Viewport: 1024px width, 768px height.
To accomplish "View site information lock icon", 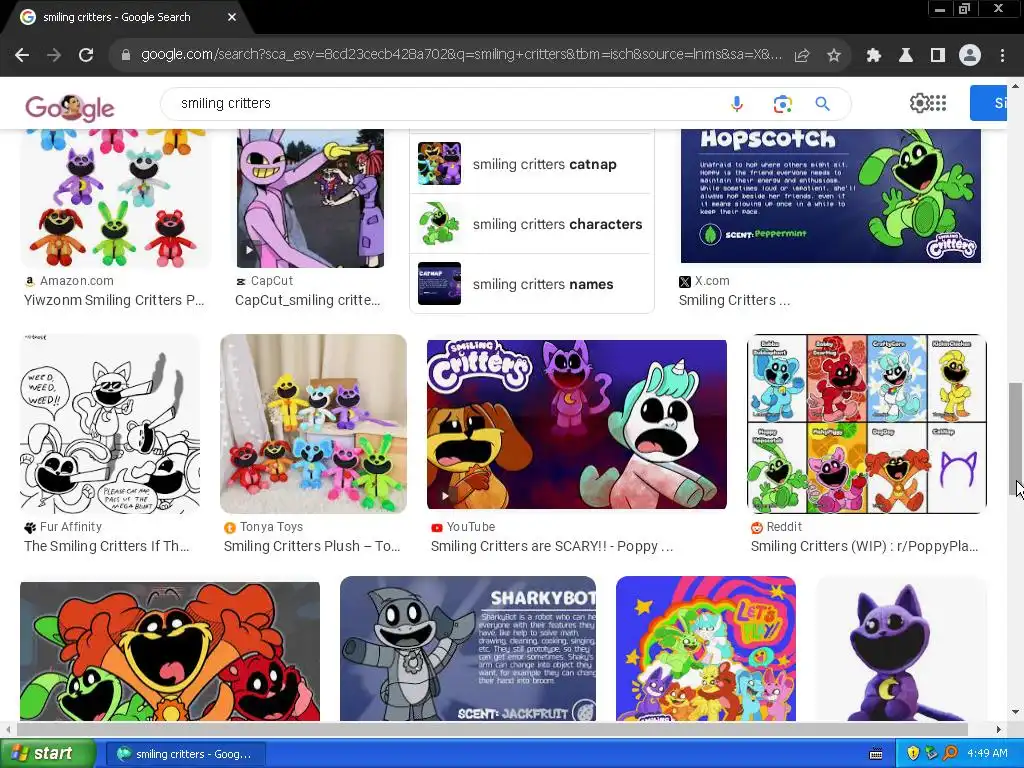I will [x=125, y=55].
